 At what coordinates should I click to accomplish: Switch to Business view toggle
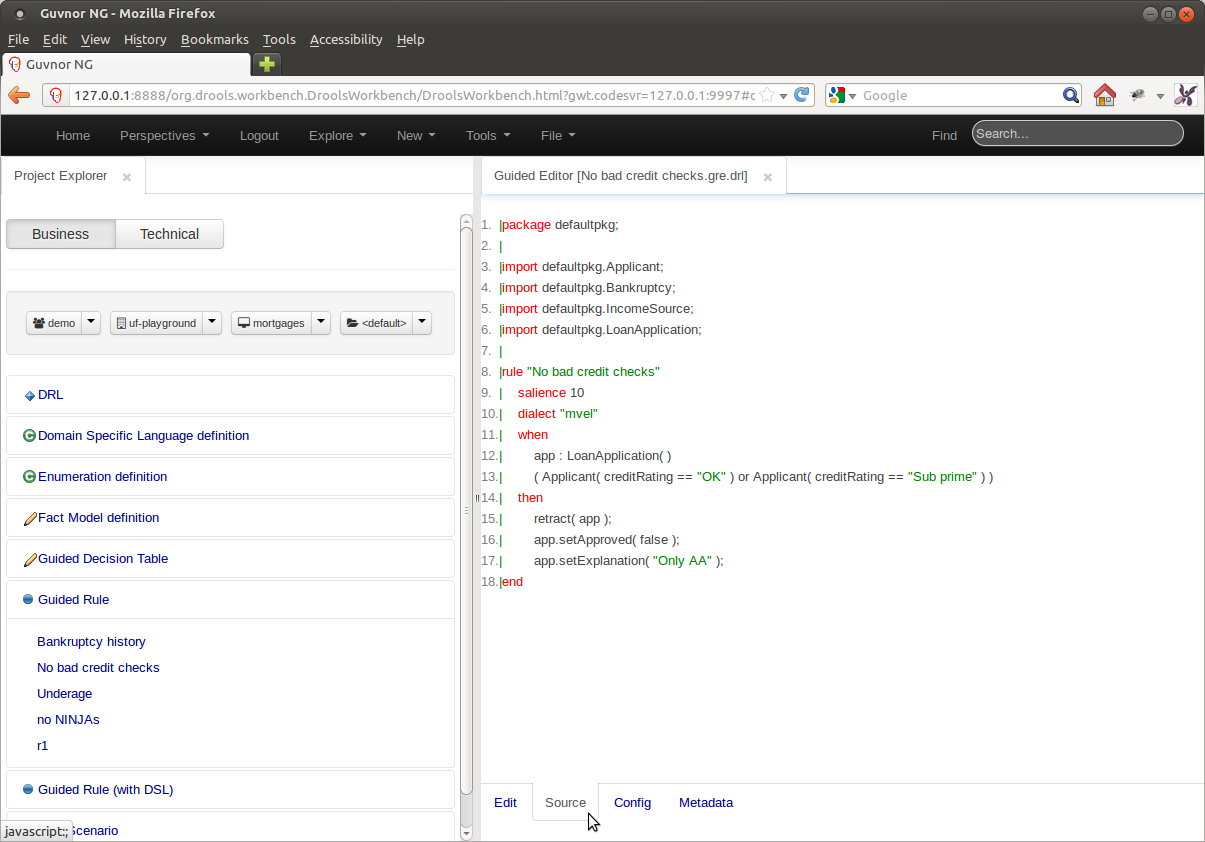click(x=61, y=234)
